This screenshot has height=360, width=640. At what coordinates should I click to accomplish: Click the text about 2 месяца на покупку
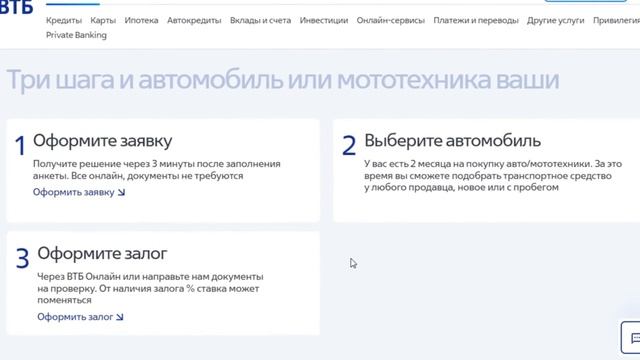point(493,176)
